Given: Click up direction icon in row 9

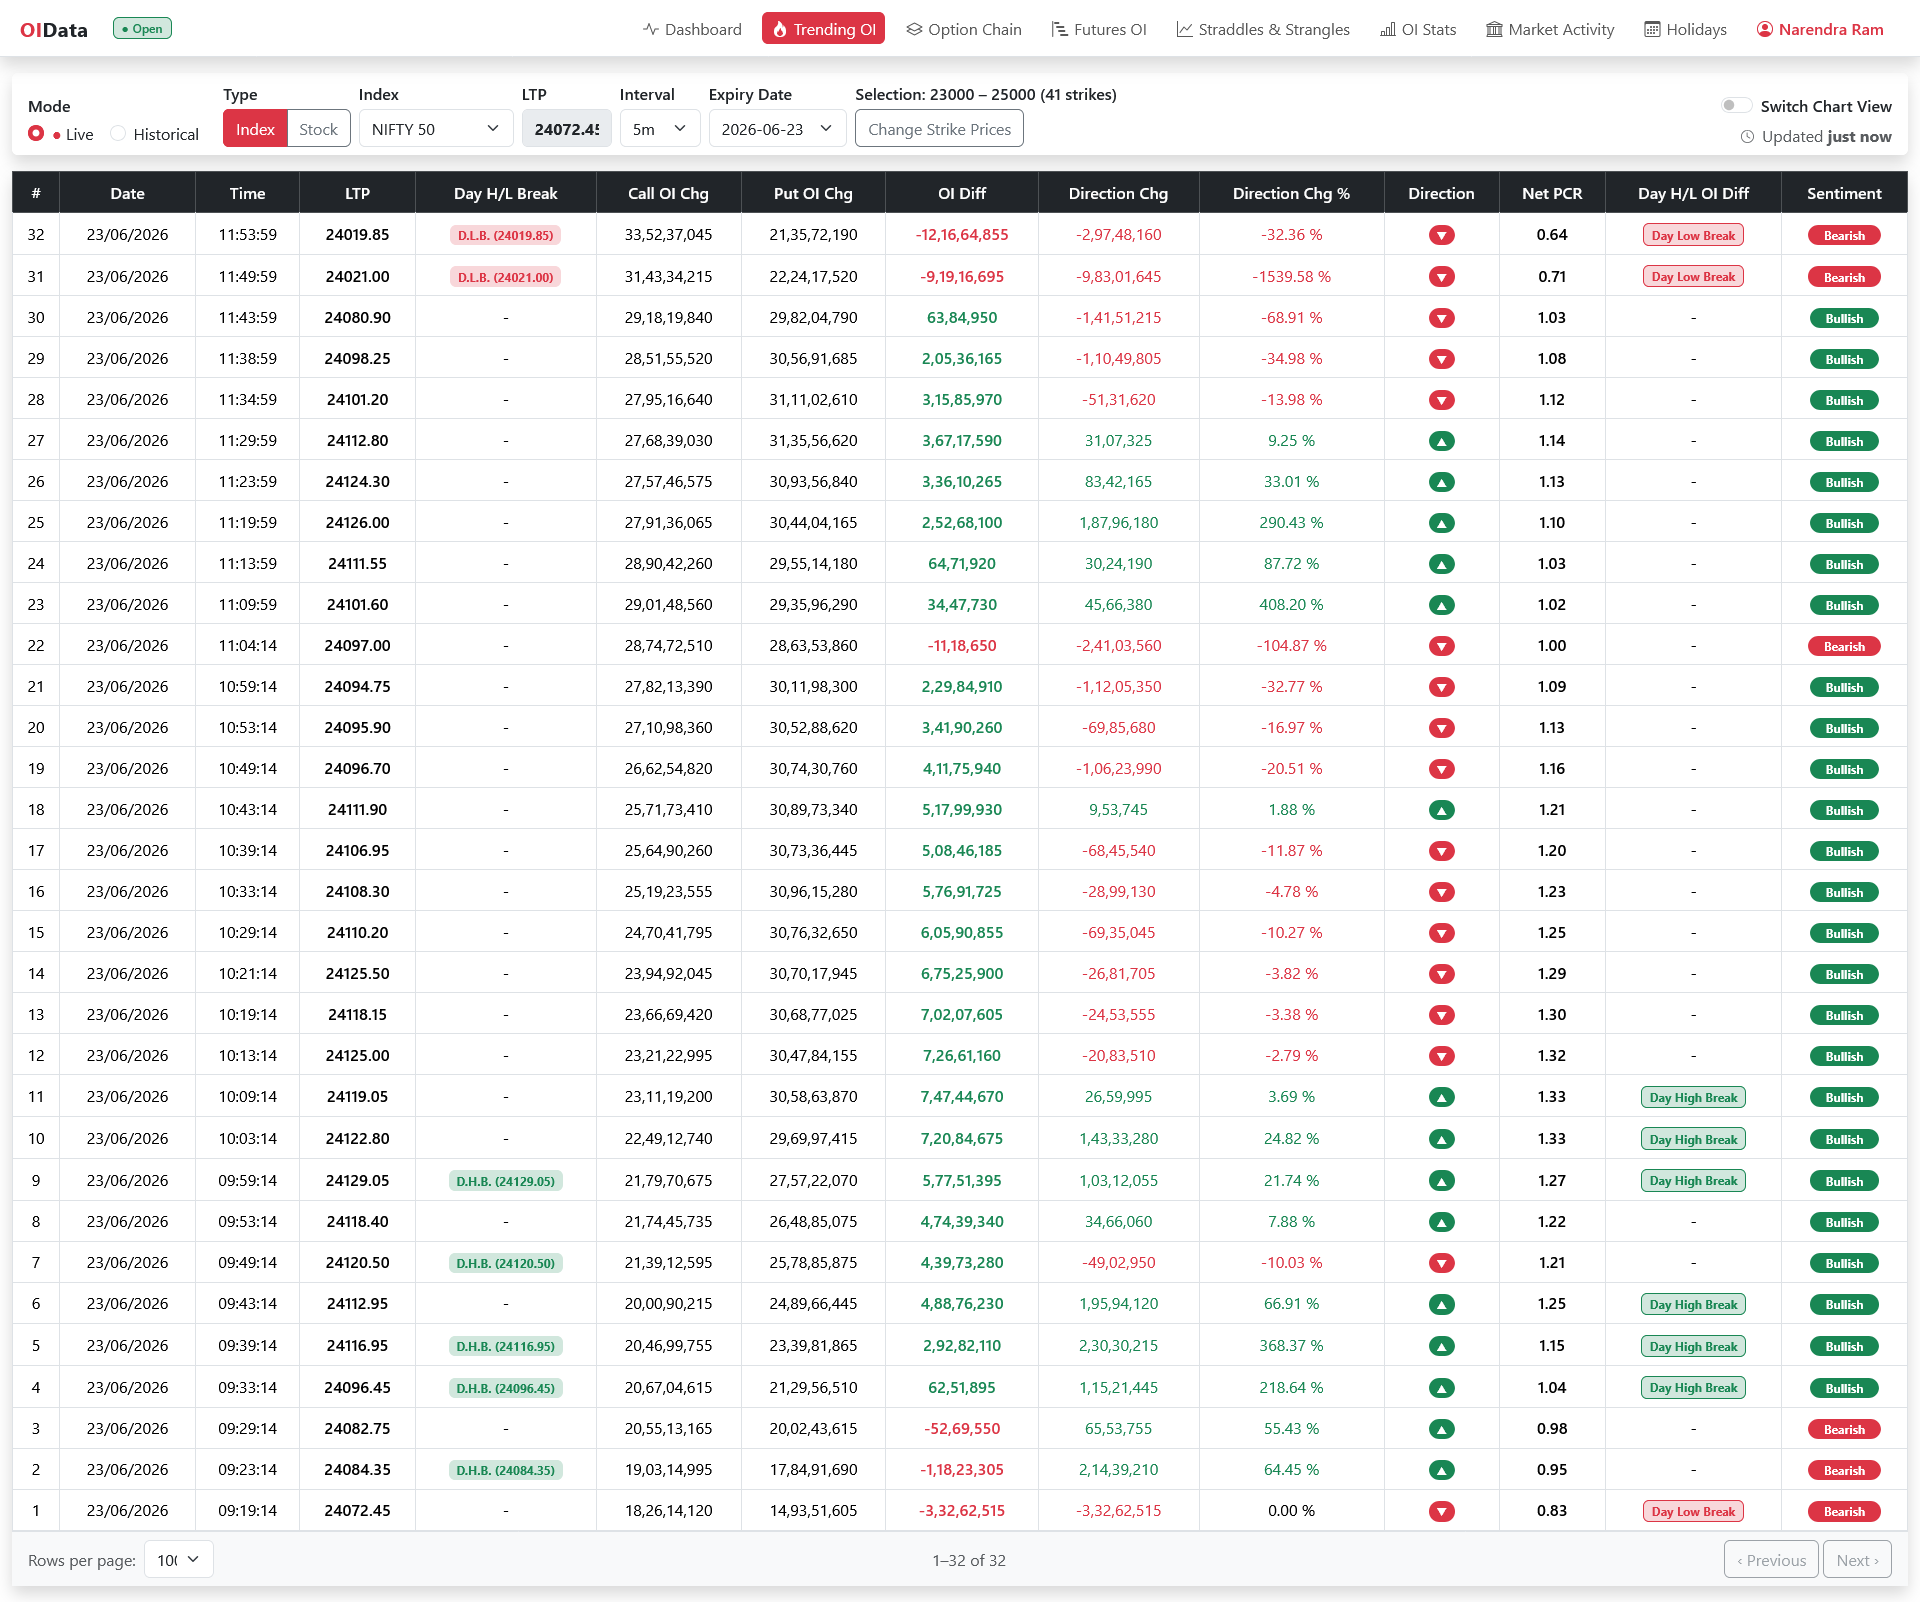Looking at the screenshot, I should (1441, 1181).
